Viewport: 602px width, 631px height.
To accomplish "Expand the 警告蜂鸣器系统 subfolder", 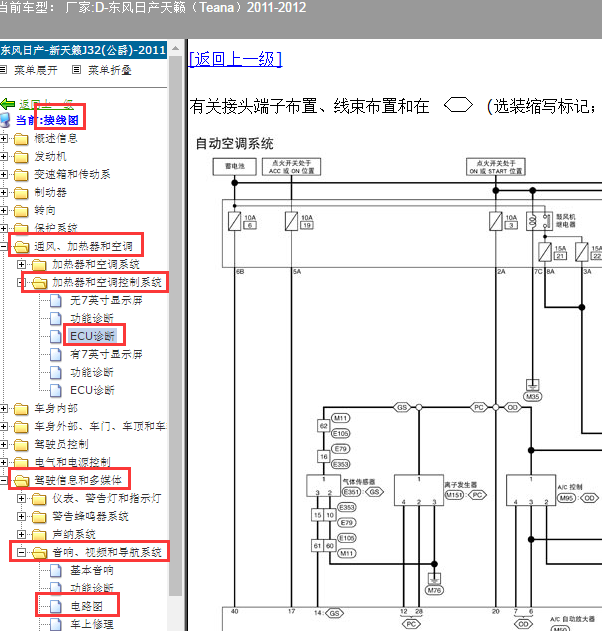I will 21,516.
